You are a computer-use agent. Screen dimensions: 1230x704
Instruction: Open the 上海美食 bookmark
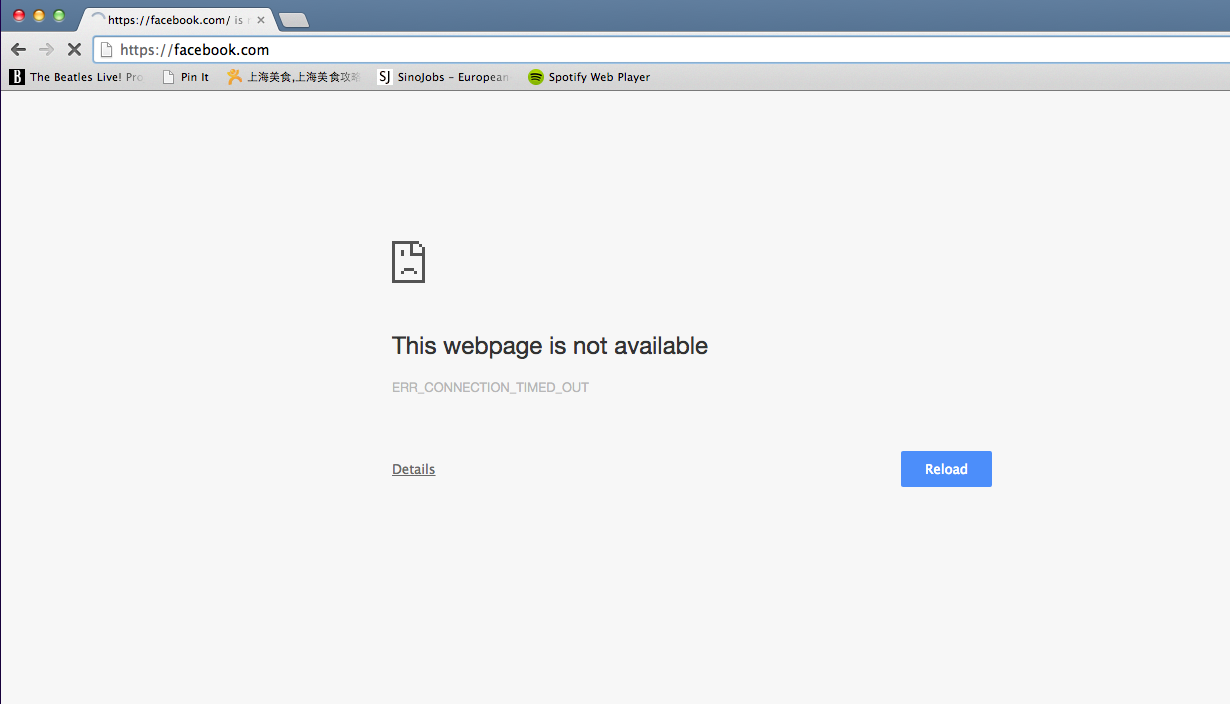[x=293, y=77]
